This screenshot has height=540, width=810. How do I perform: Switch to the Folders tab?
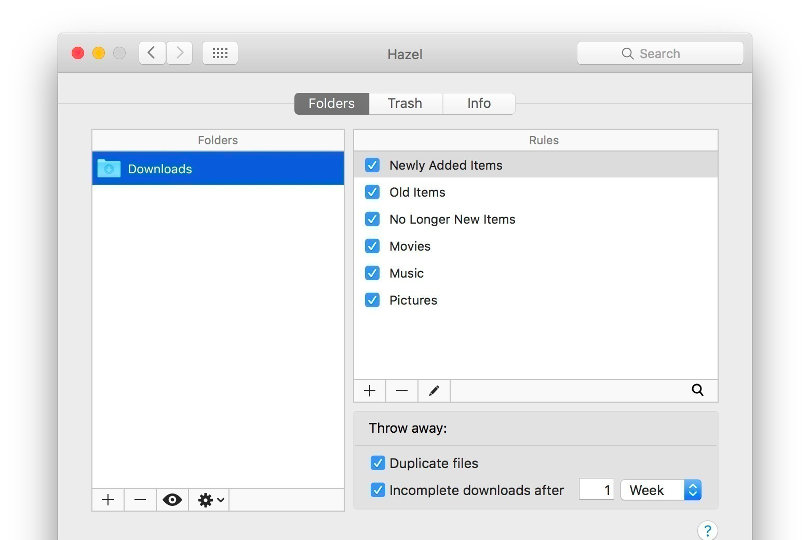coord(332,103)
